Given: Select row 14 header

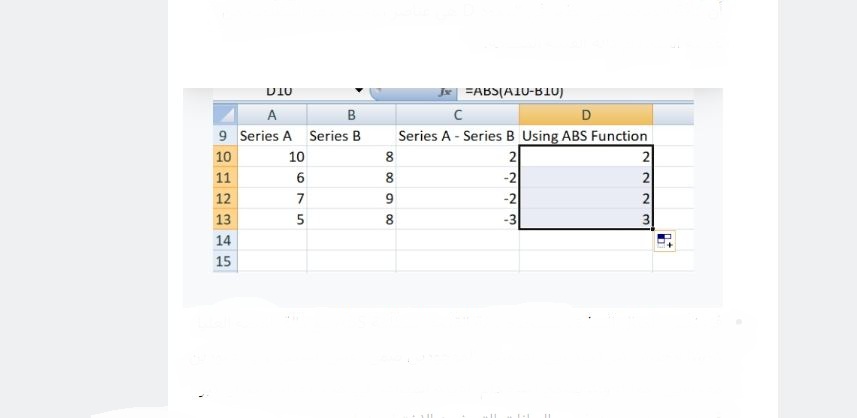Looking at the screenshot, I should pos(224,240).
